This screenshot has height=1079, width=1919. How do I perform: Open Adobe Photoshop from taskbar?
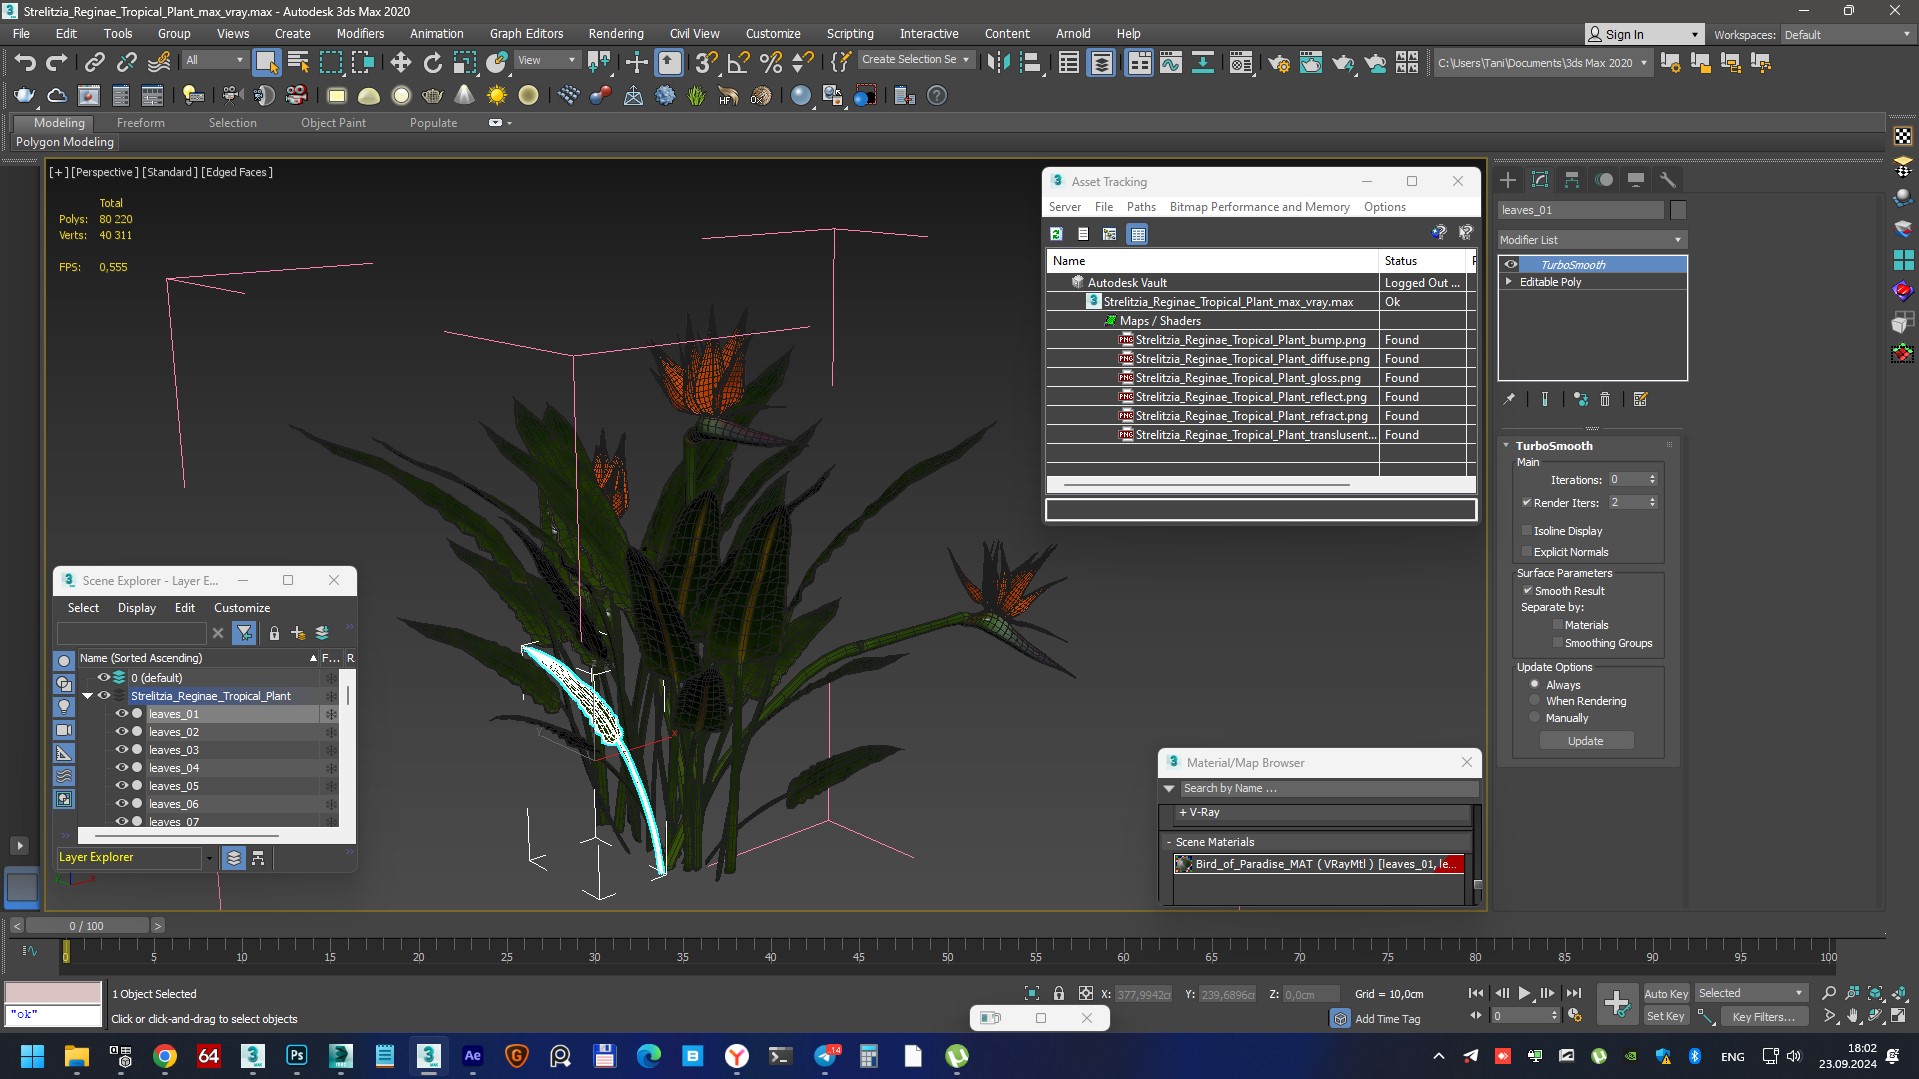[297, 1056]
